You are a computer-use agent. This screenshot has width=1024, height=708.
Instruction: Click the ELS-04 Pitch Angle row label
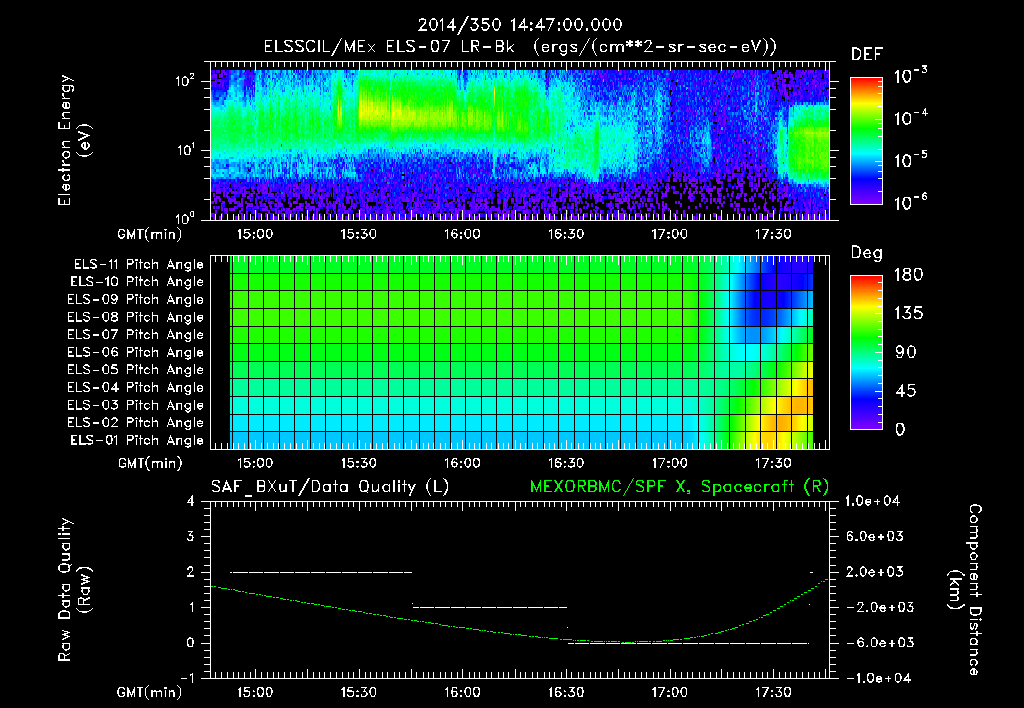[135, 387]
